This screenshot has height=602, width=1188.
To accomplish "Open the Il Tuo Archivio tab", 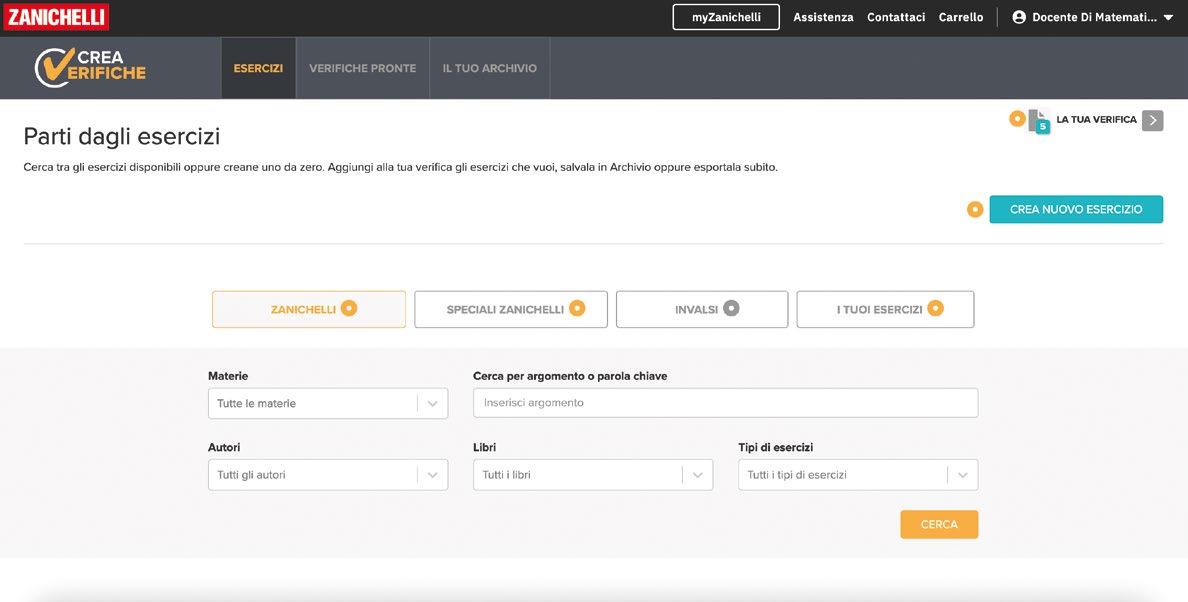I will click(x=489, y=68).
